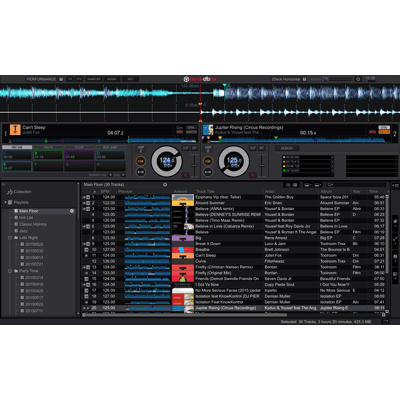Image resolution: width=400 pixels, height=400 pixels.
Task: Open the first column display dropdown near search
Action: [x=307, y=185]
